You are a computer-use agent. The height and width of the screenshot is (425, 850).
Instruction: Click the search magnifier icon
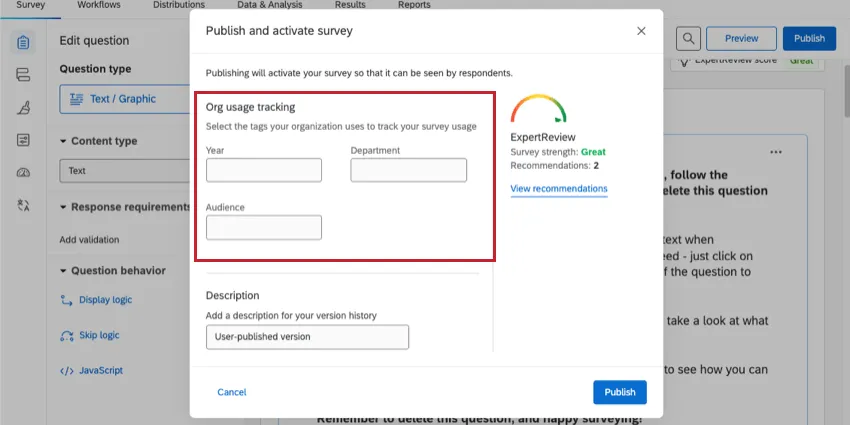tap(688, 38)
